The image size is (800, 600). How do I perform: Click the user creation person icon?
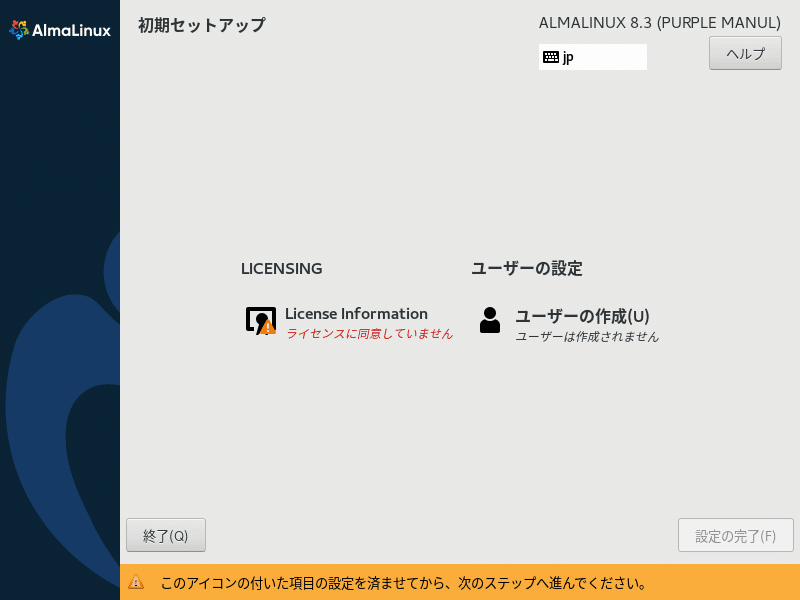[x=490, y=320]
